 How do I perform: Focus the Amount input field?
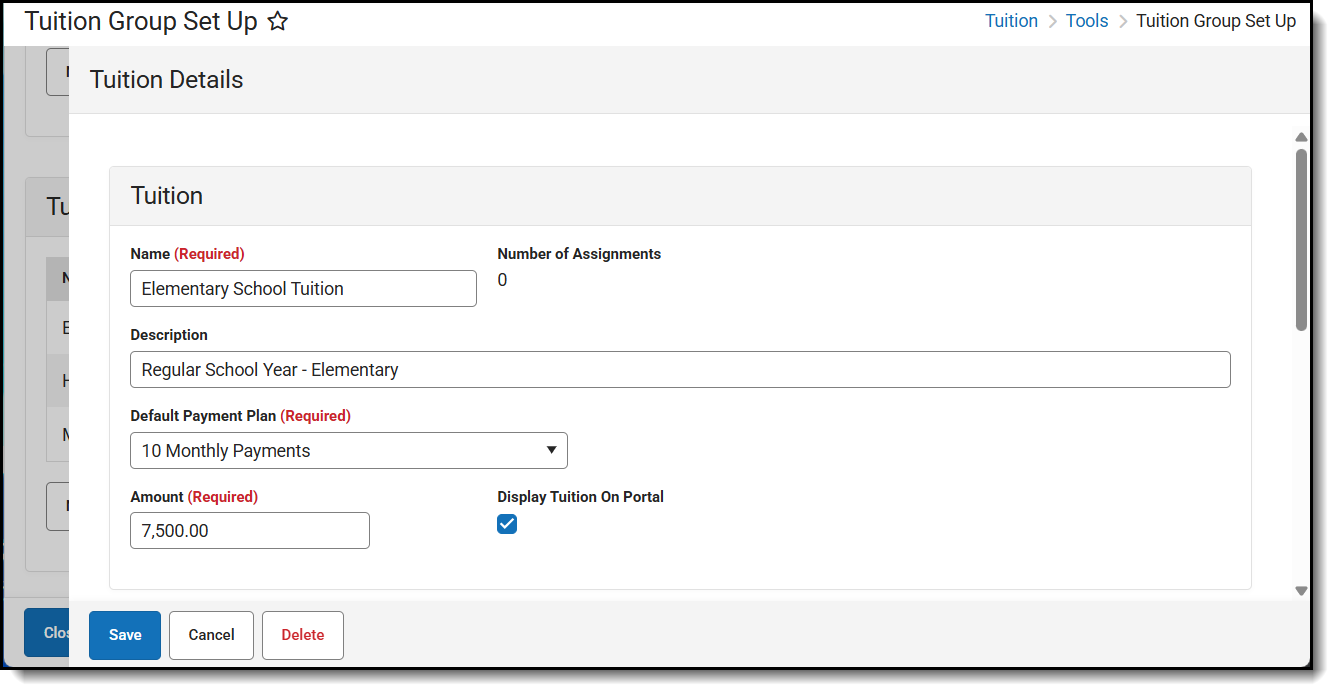coord(250,531)
